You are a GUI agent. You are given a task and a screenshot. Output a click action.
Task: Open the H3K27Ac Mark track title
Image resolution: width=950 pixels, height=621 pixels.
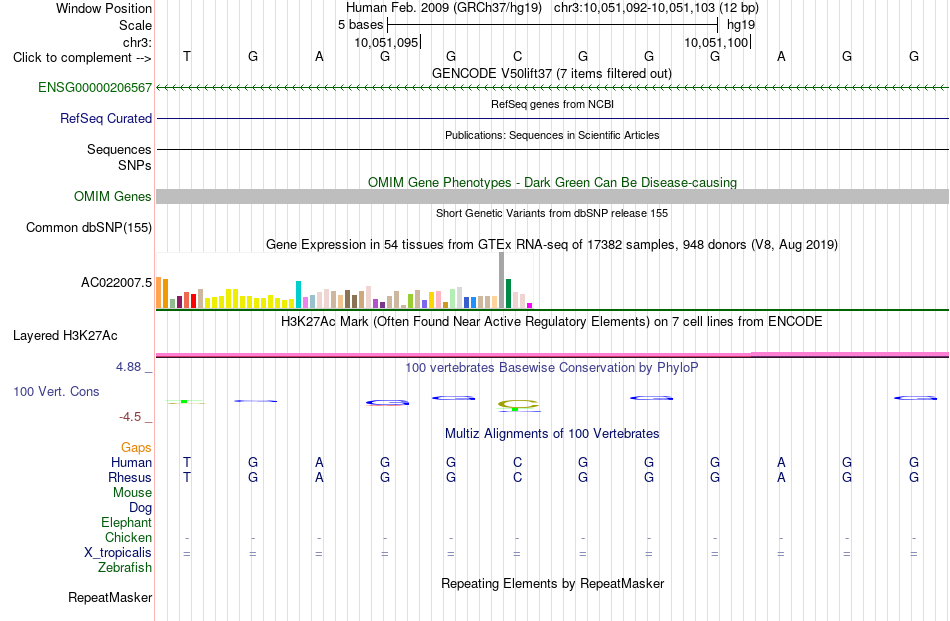pyautogui.click(x=551, y=321)
